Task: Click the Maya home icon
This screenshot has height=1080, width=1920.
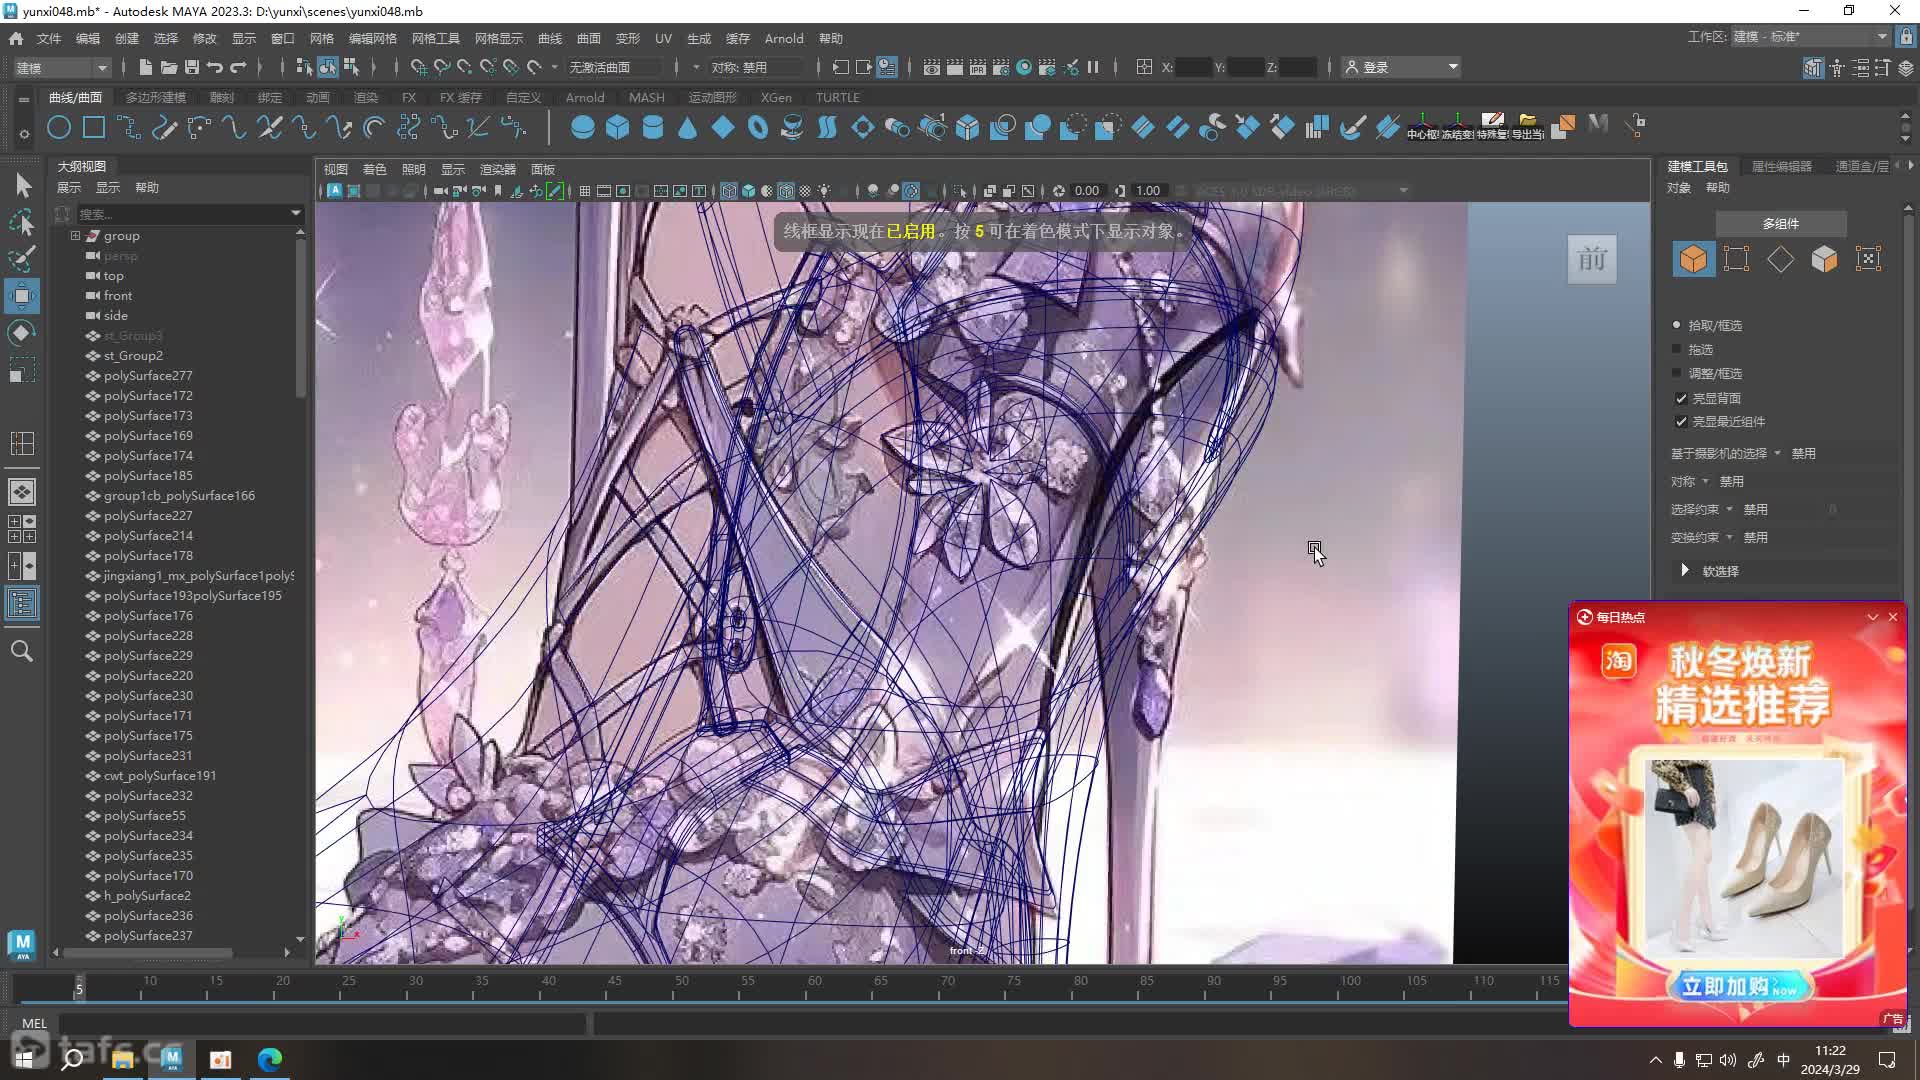Action: (16, 38)
